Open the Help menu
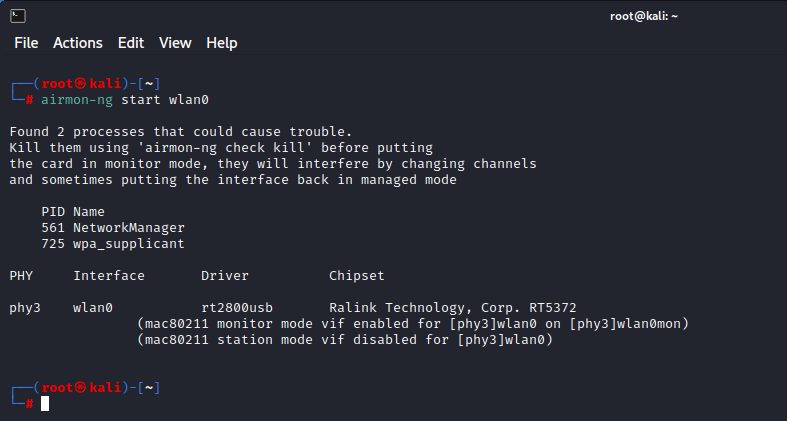 coord(222,43)
